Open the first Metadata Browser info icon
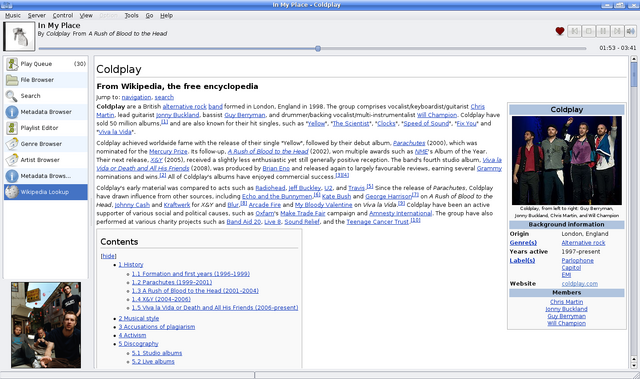The width and height of the screenshot is (640, 379). click(12, 112)
